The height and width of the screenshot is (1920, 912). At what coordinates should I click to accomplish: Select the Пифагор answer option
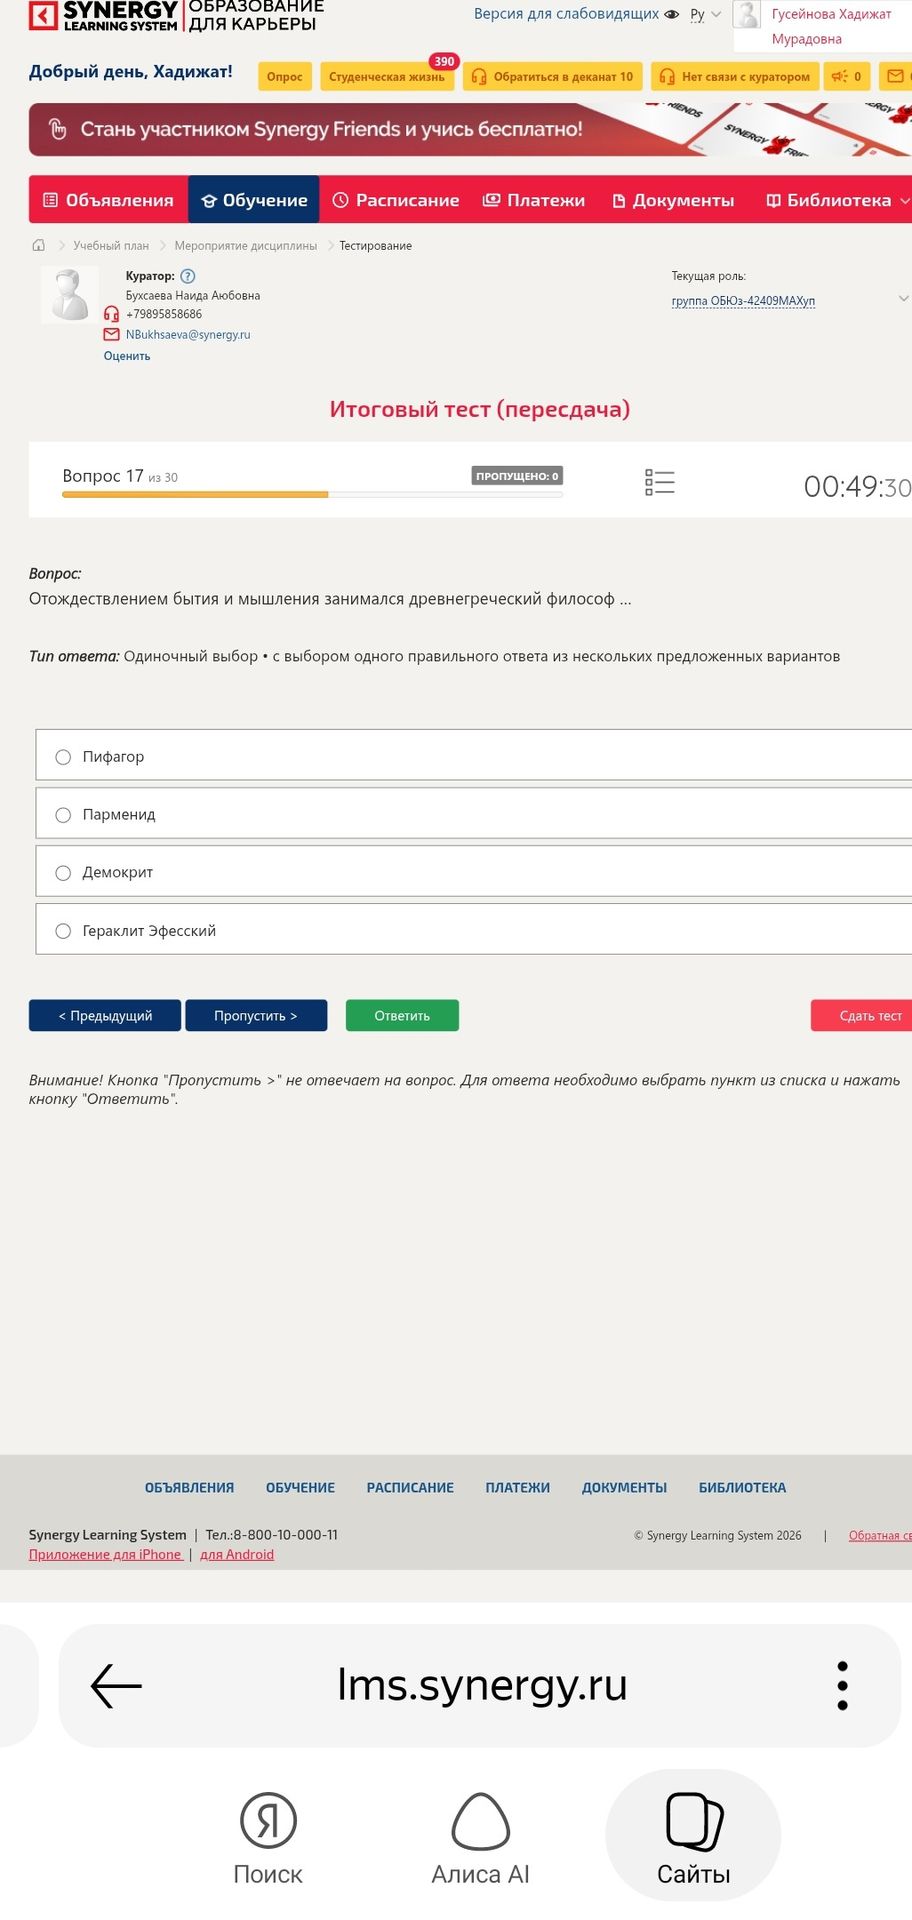(x=474, y=756)
